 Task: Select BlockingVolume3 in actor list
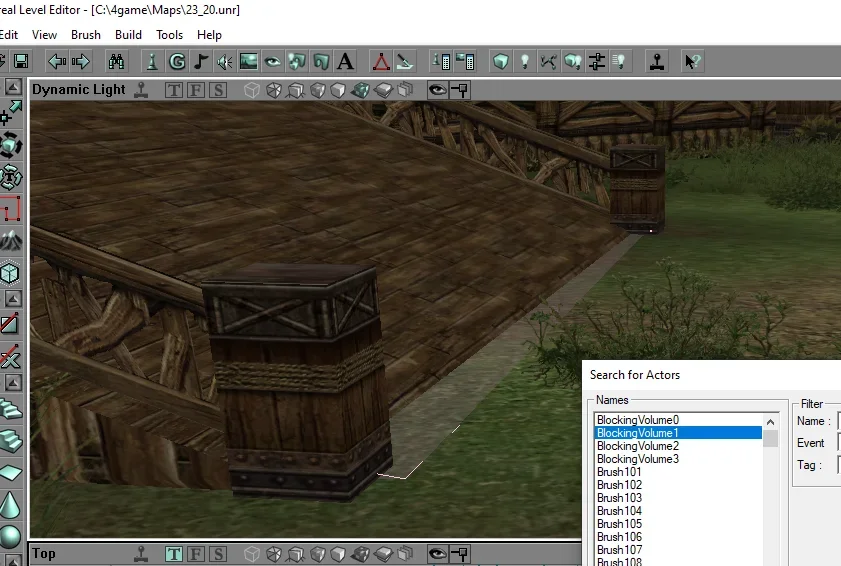click(x=678, y=459)
